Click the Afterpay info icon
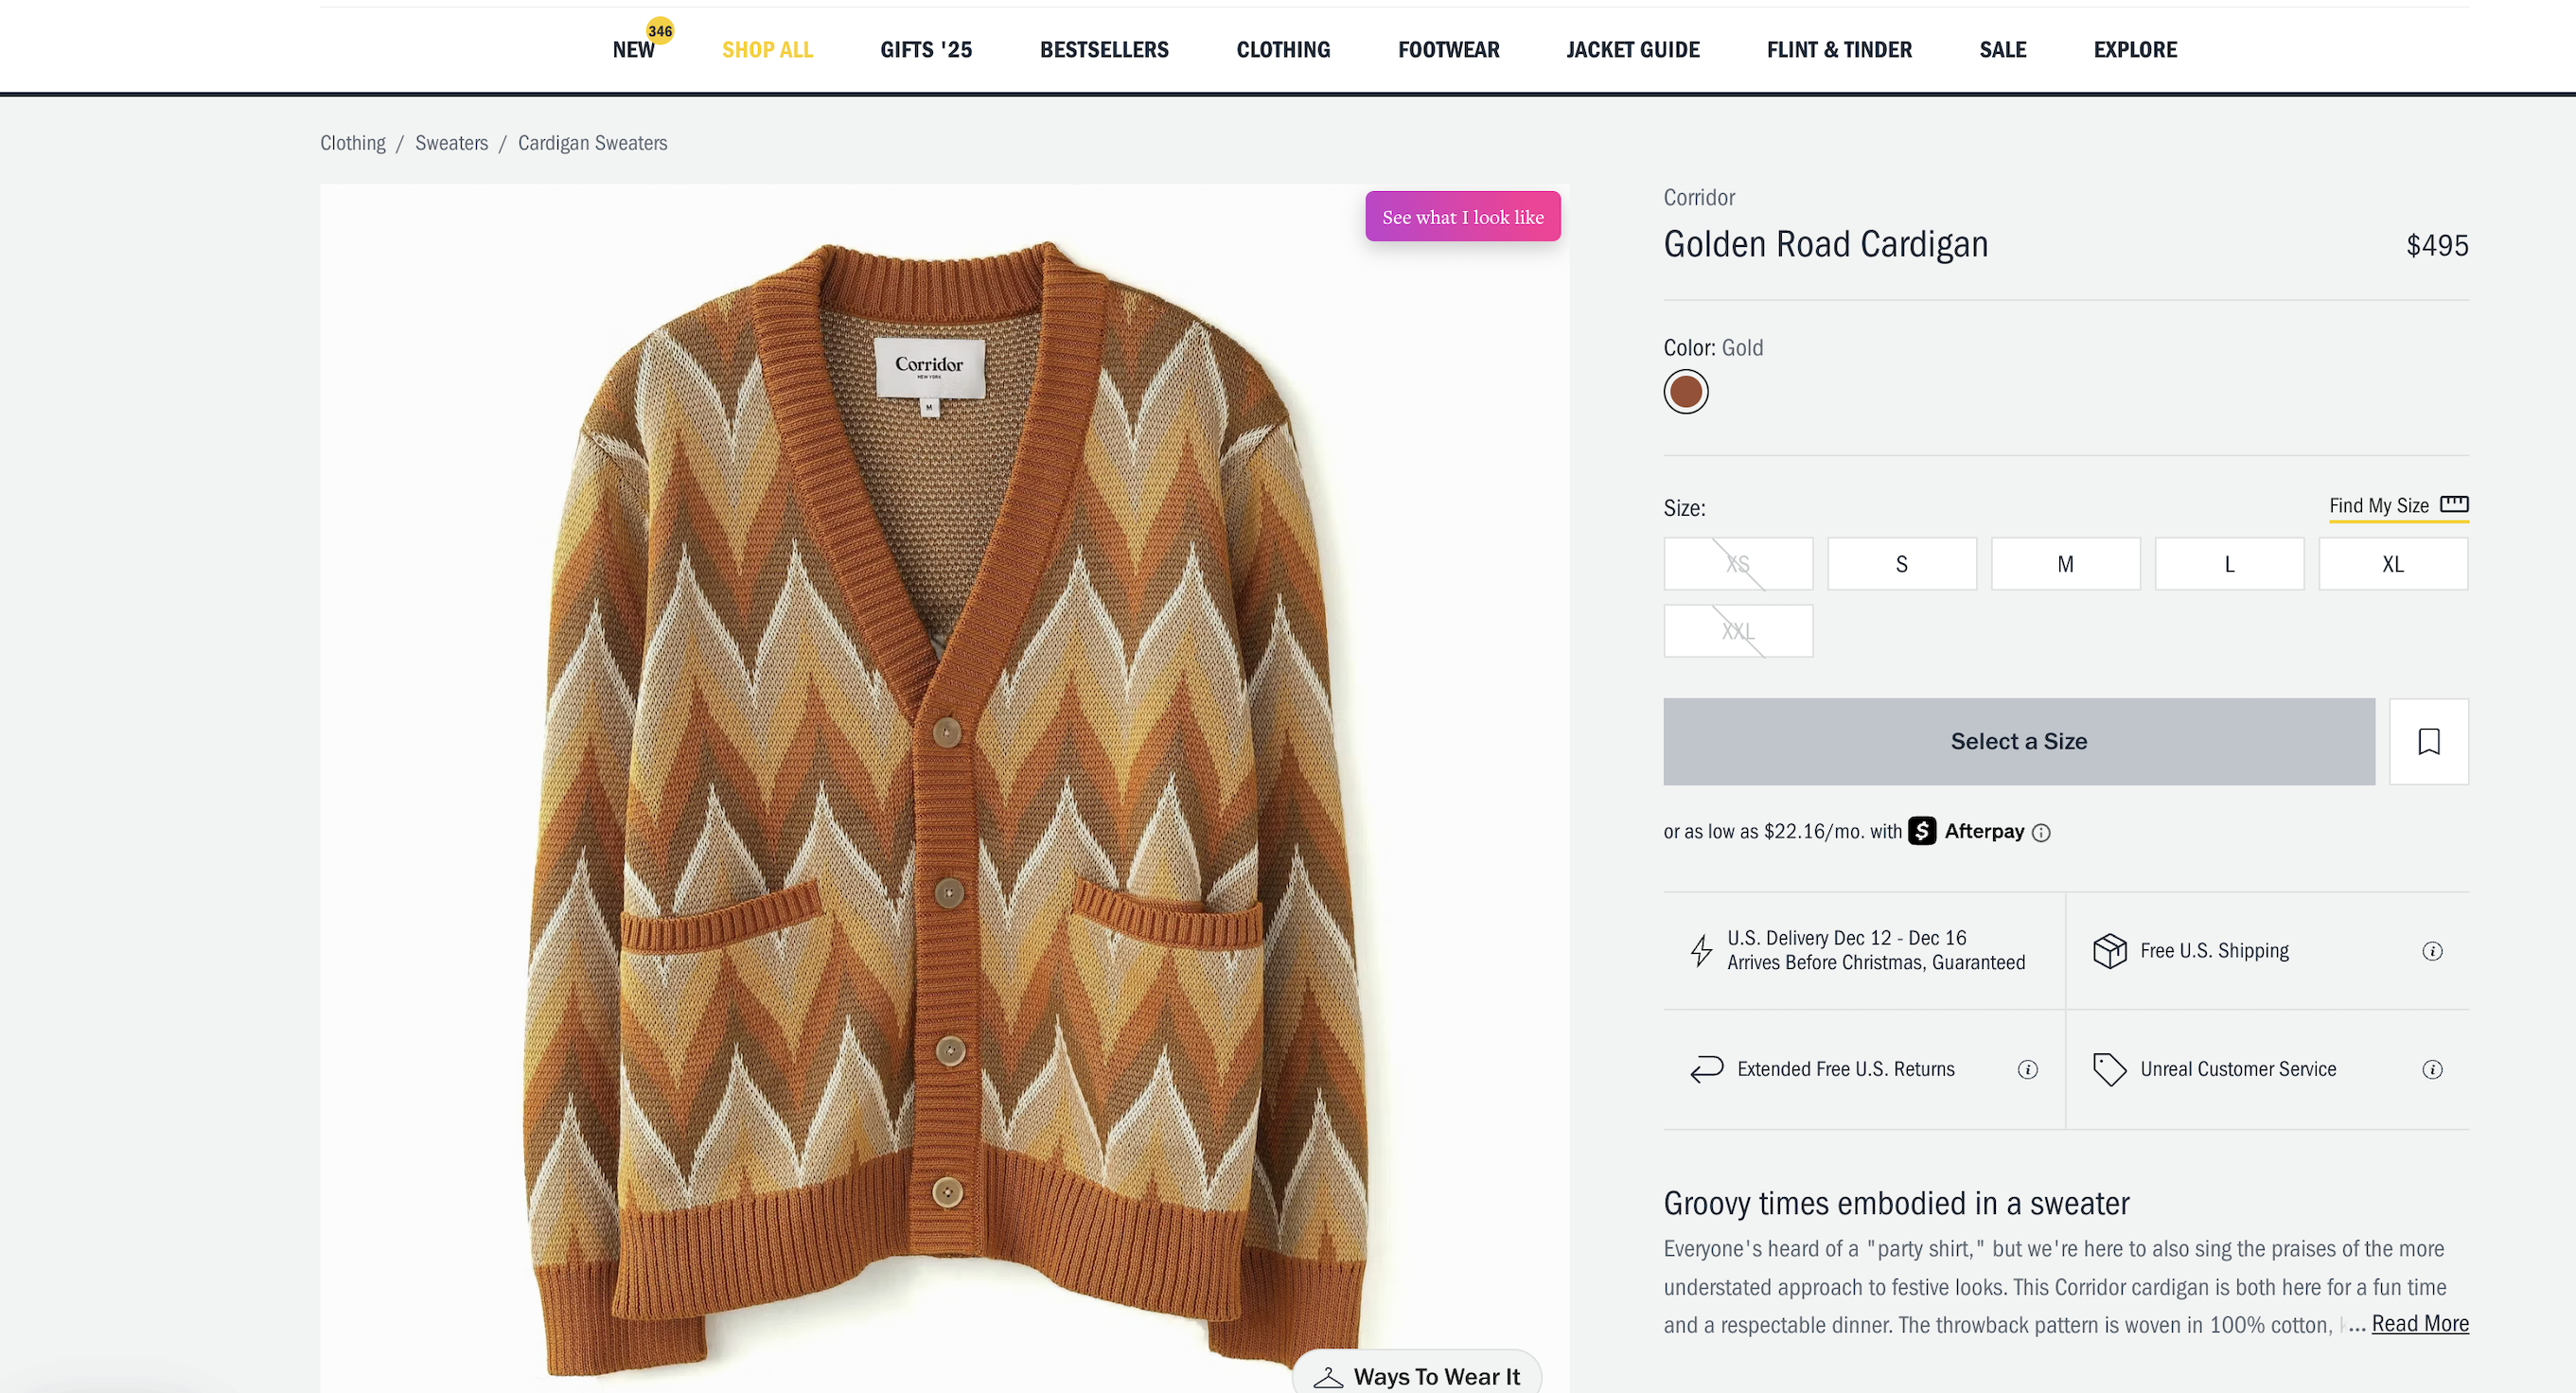The width and height of the screenshot is (2576, 1393). [x=2041, y=833]
